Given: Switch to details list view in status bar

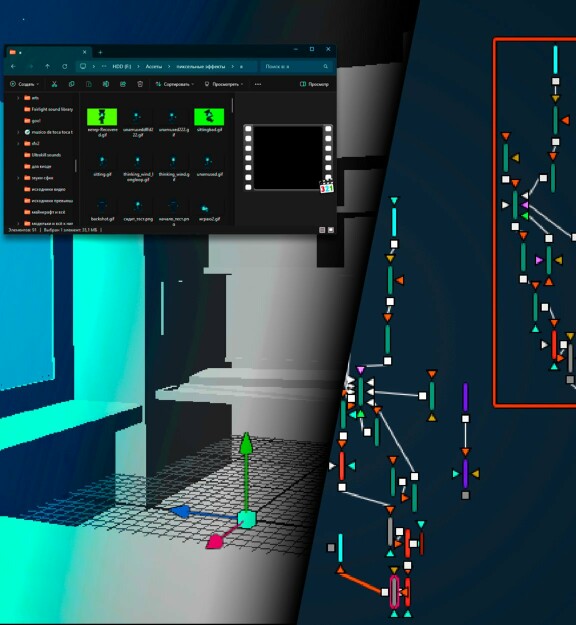Looking at the screenshot, I should pyautogui.click(x=322, y=230).
